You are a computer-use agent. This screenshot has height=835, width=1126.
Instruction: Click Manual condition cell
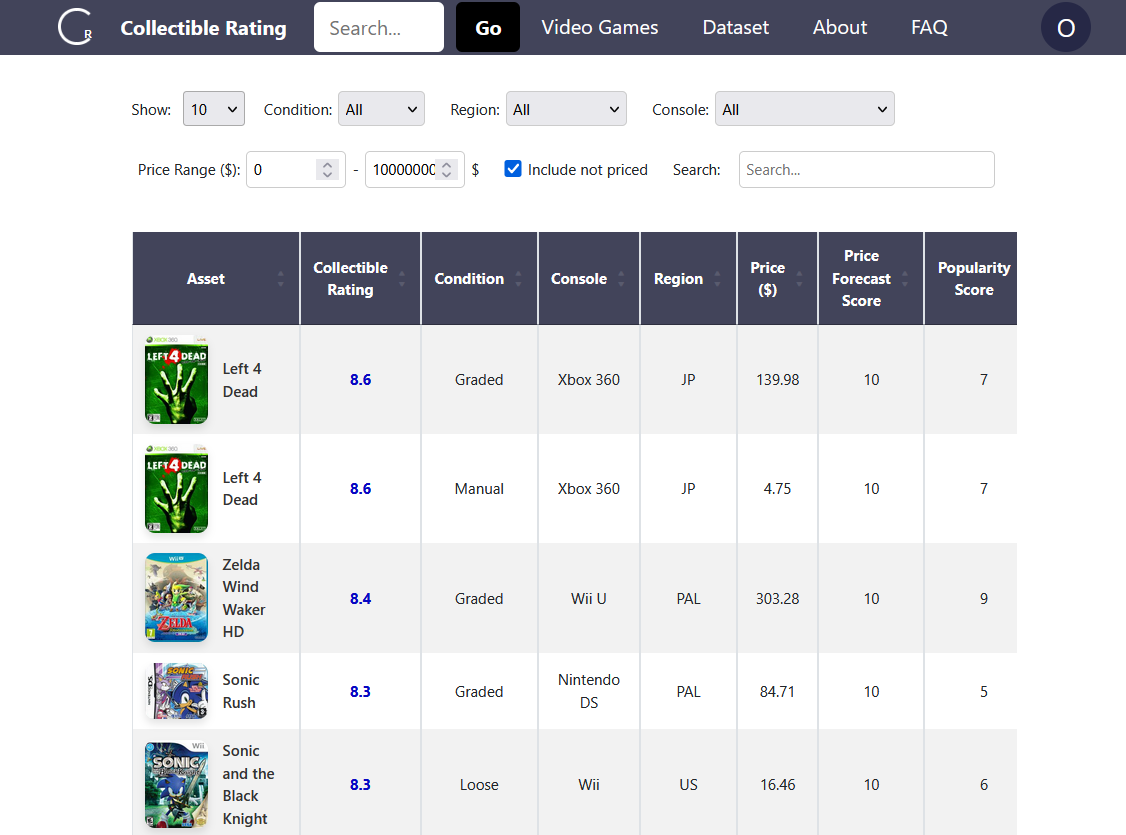click(x=479, y=489)
